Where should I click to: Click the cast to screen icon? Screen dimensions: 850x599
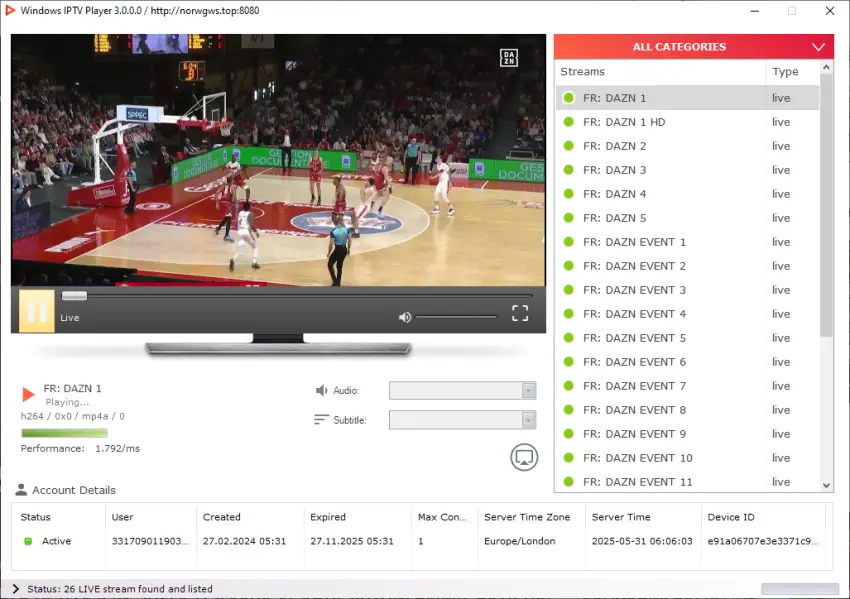point(524,457)
